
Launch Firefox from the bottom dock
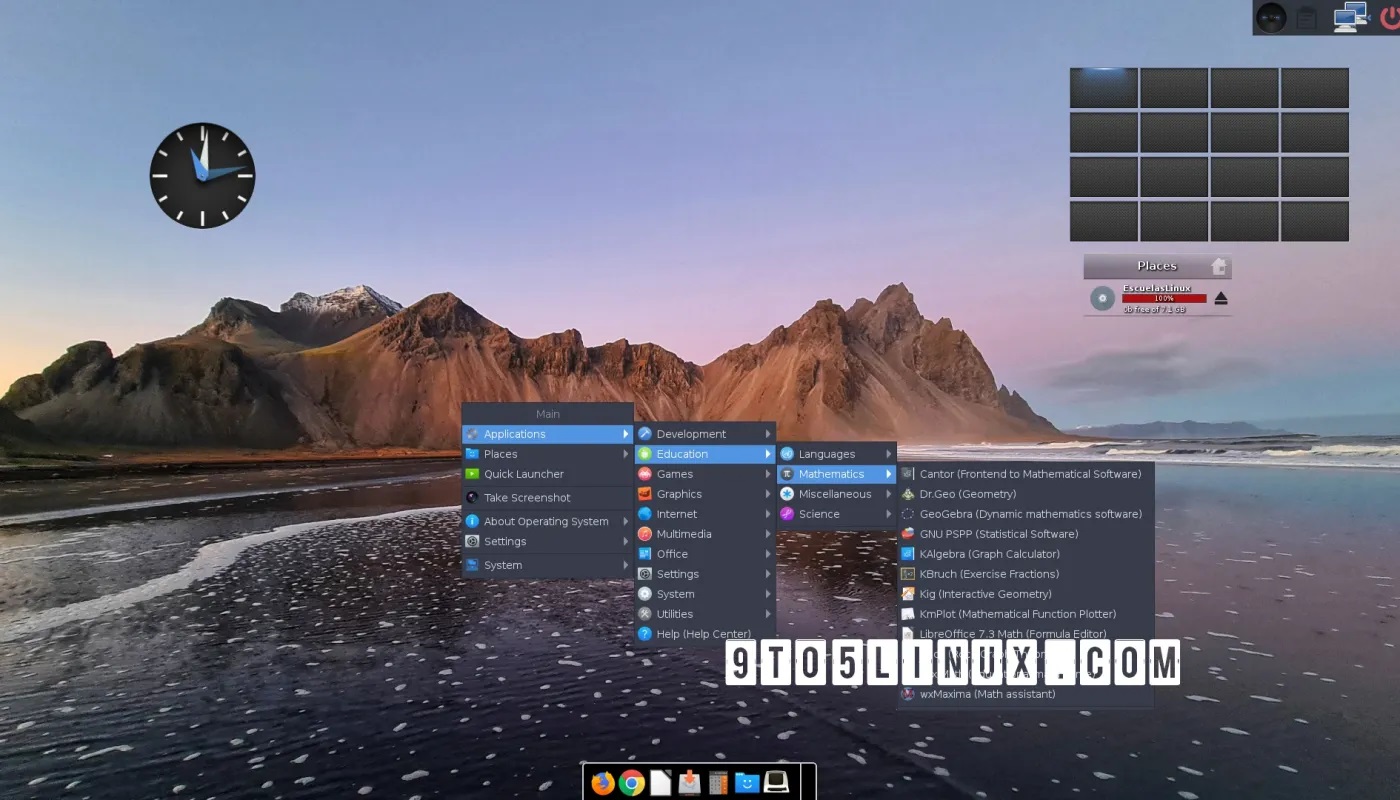coord(602,782)
